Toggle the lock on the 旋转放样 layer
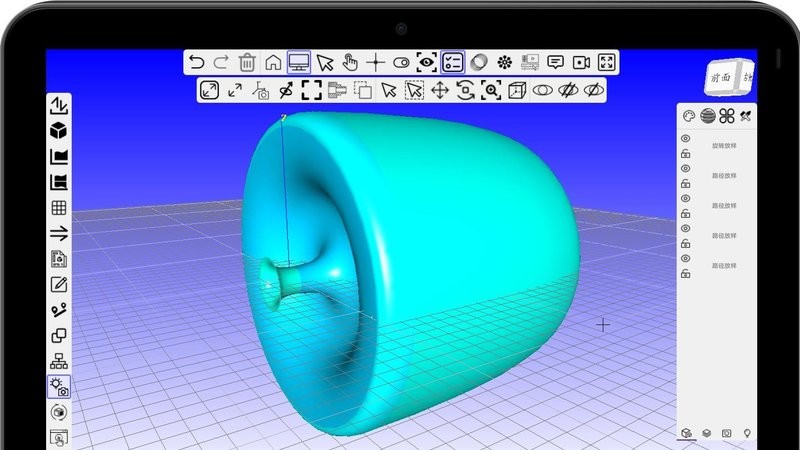The width and height of the screenshot is (800, 450). coord(686,153)
